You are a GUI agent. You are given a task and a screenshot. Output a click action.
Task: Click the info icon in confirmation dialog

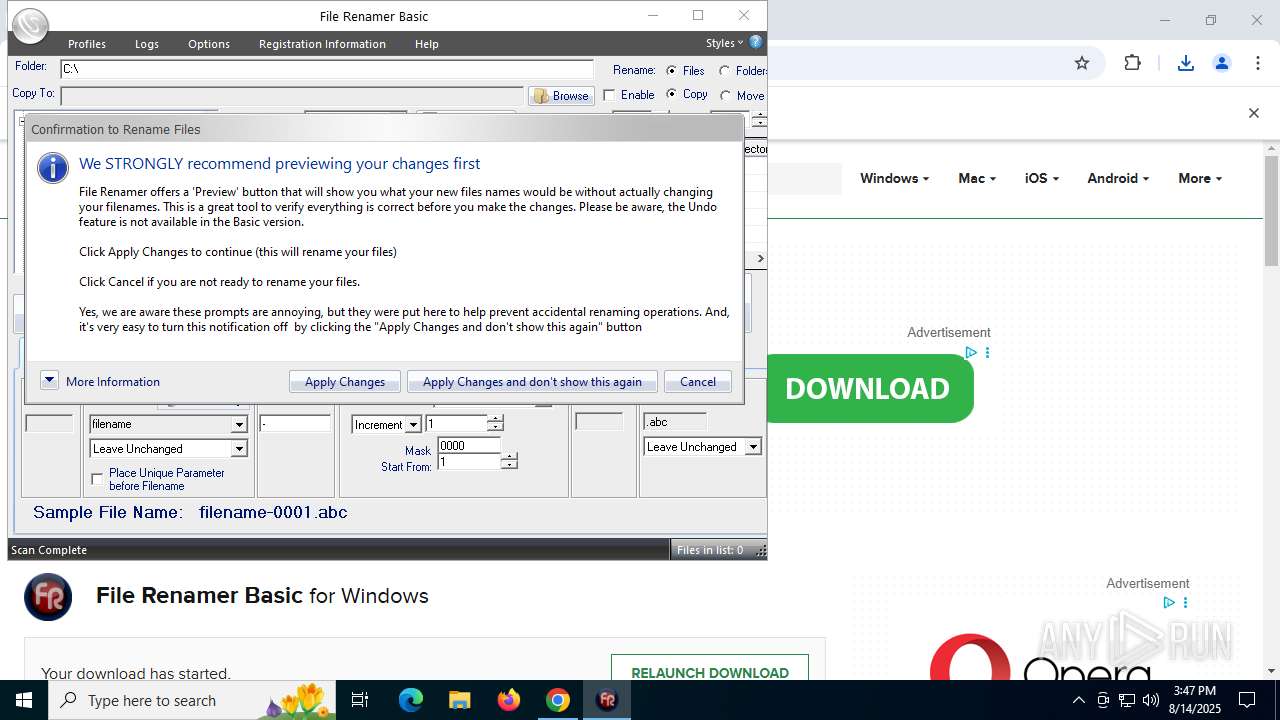point(53,167)
